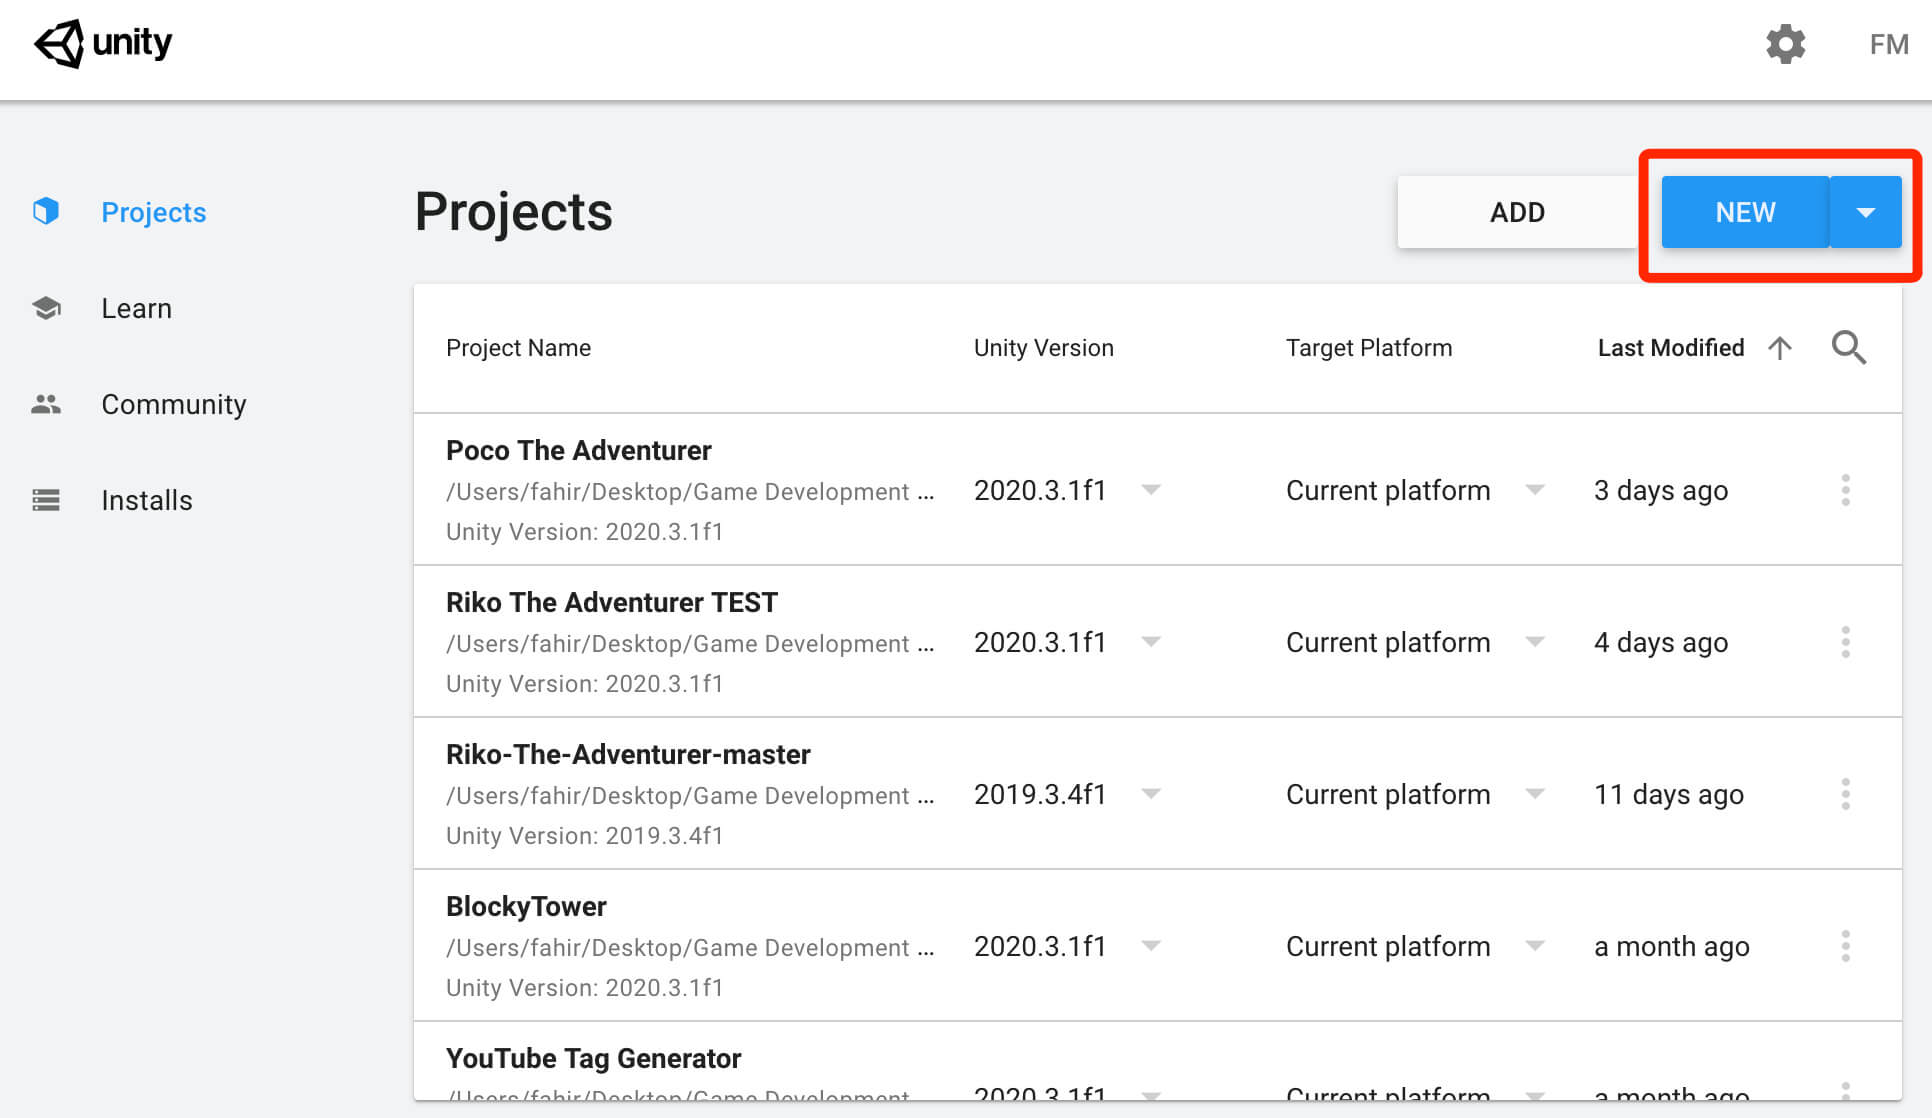This screenshot has height=1118, width=1932.
Task: Select the Installs list icon
Action: pos(46,500)
